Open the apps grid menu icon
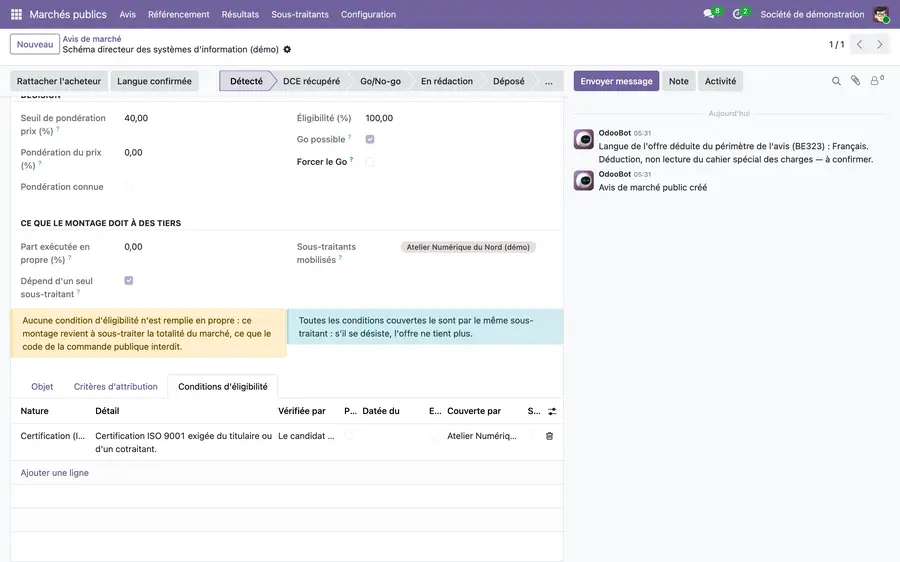Image resolution: width=900 pixels, height=562 pixels. 16,14
